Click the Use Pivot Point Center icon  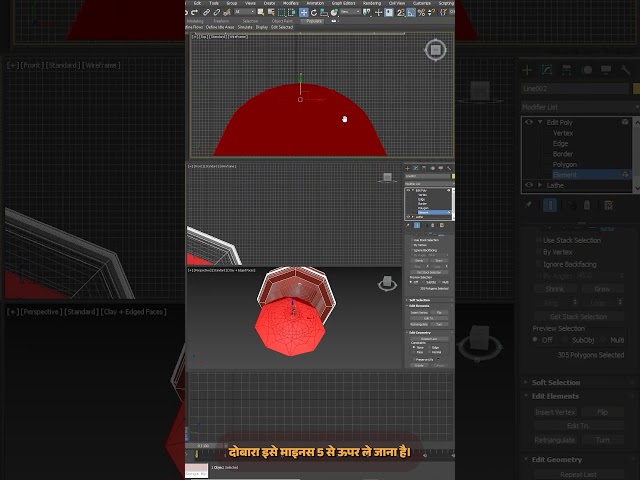coord(367,12)
